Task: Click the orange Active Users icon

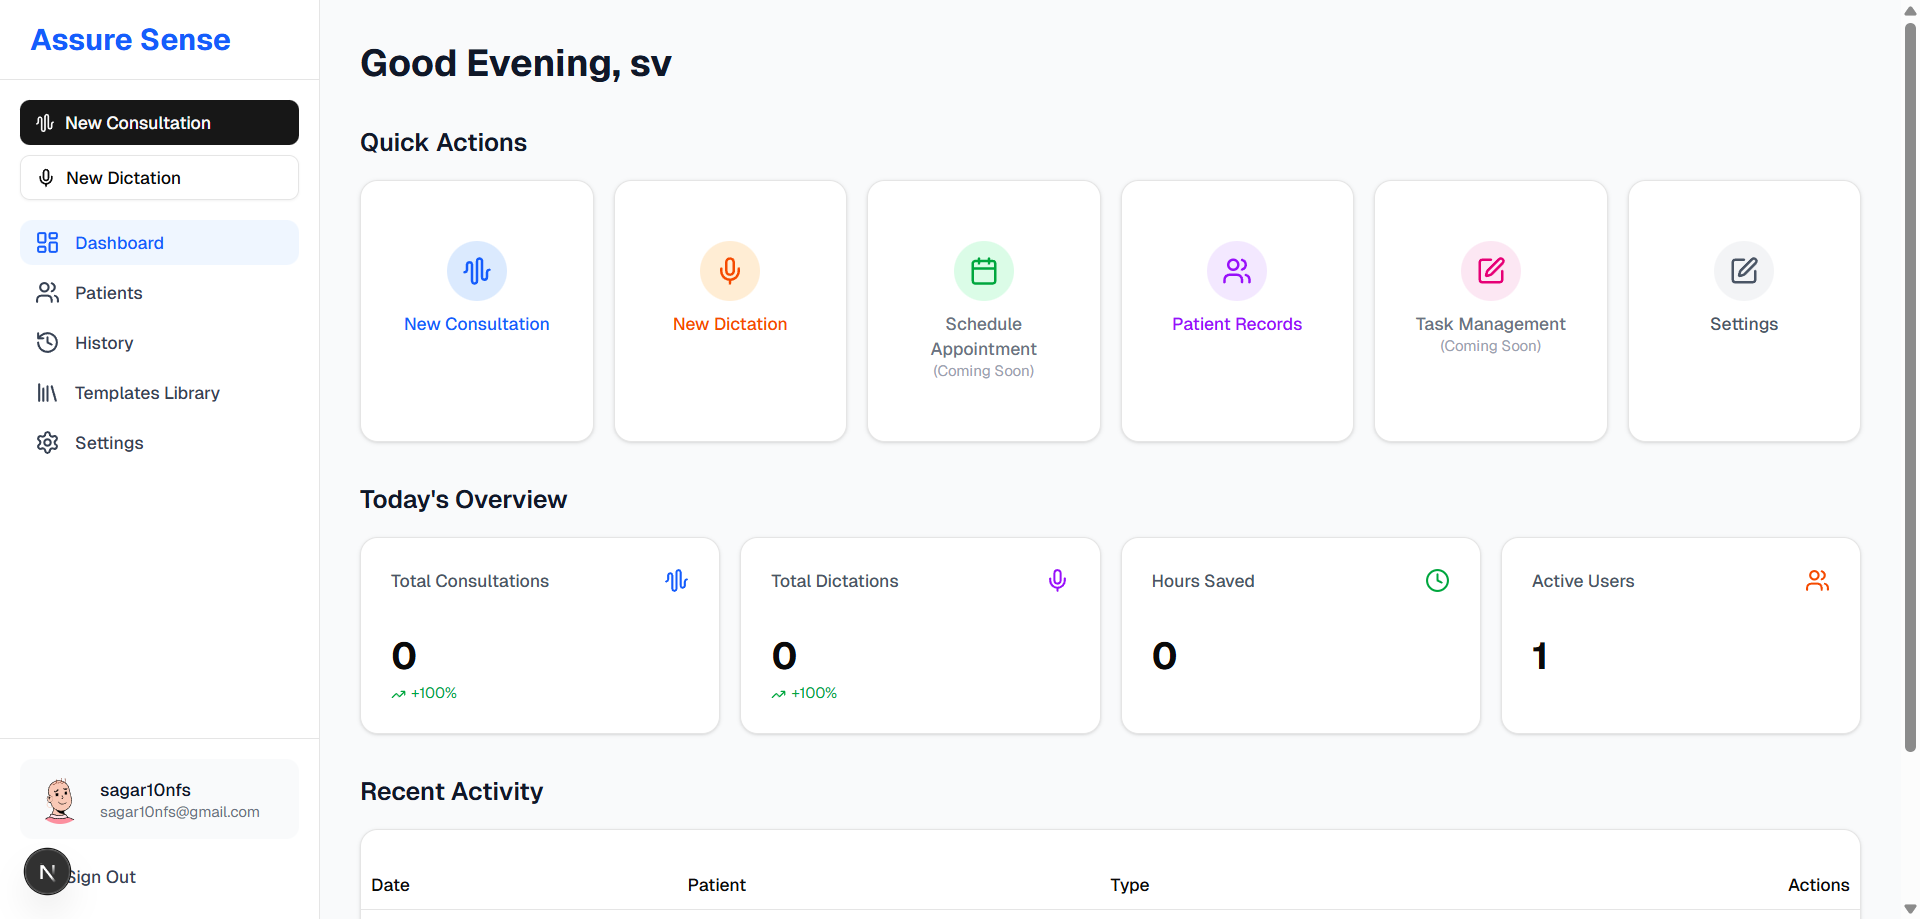Action: 1817,581
